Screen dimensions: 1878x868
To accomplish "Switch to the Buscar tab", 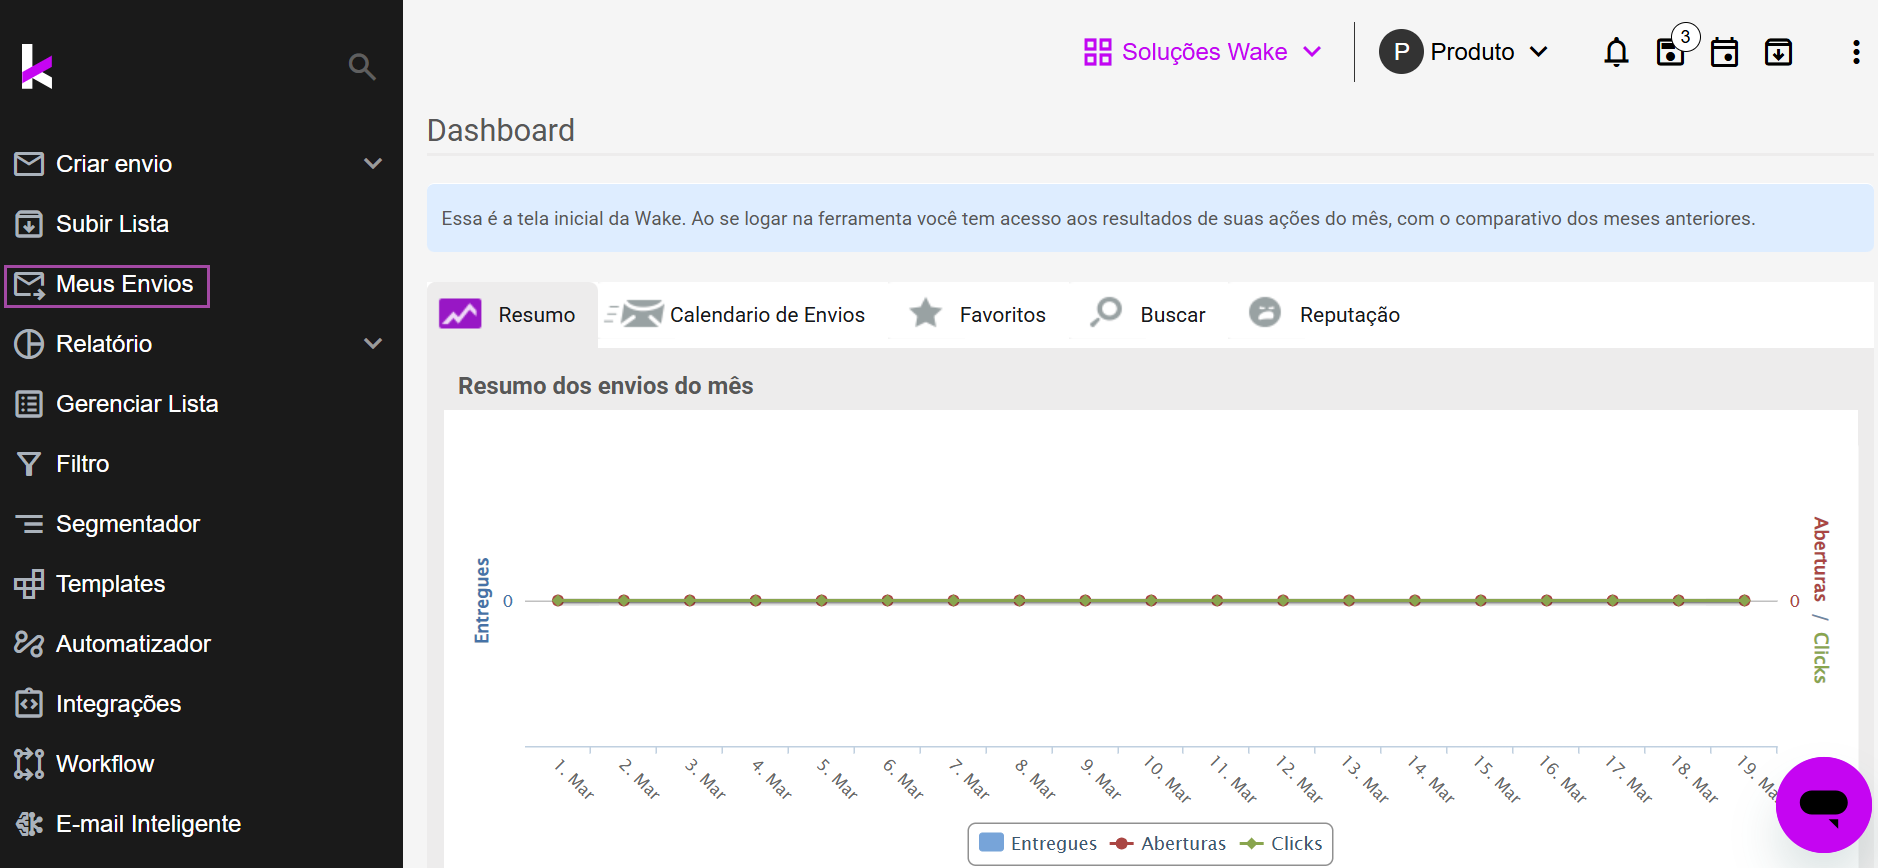I will pyautogui.click(x=1148, y=314).
